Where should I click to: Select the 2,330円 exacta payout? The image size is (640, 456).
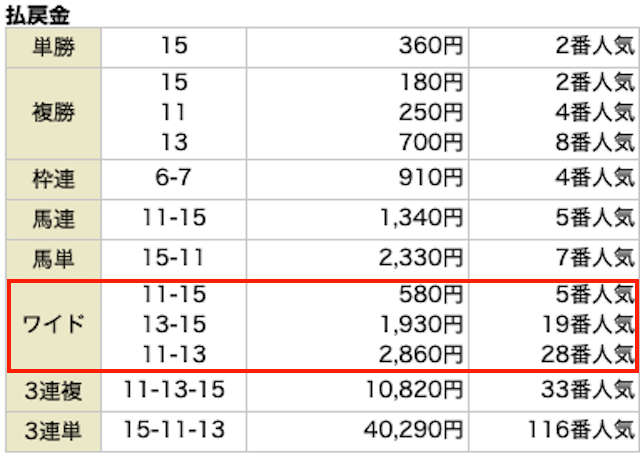(x=421, y=258)
